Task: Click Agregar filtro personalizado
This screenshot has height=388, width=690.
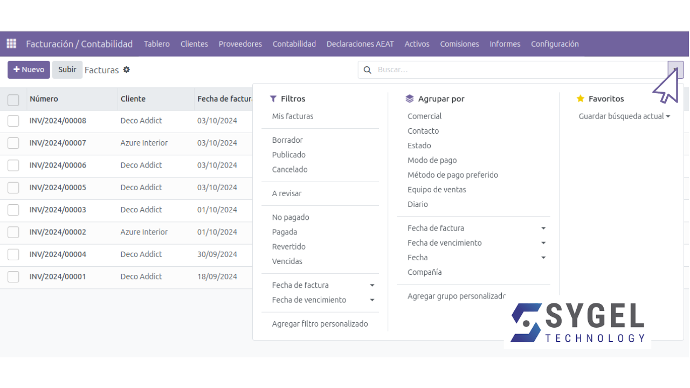Action: click(320, 324)
